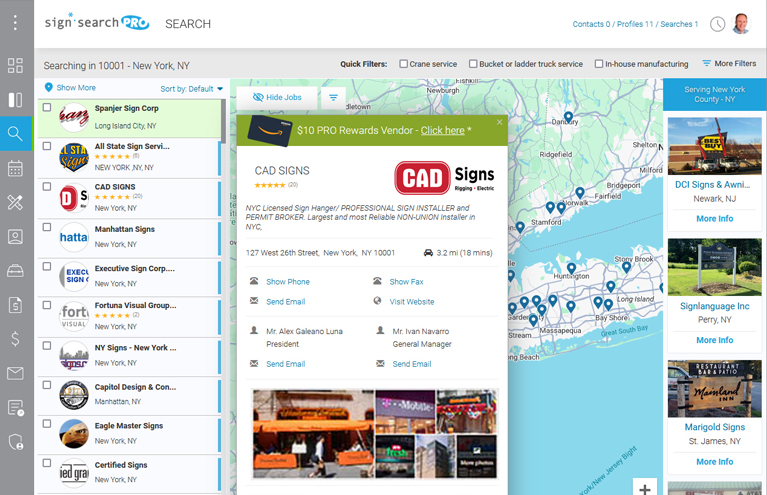Select Capitol Design & Con... listing
Screen dimensions: 767x495
tap(130, 396)
